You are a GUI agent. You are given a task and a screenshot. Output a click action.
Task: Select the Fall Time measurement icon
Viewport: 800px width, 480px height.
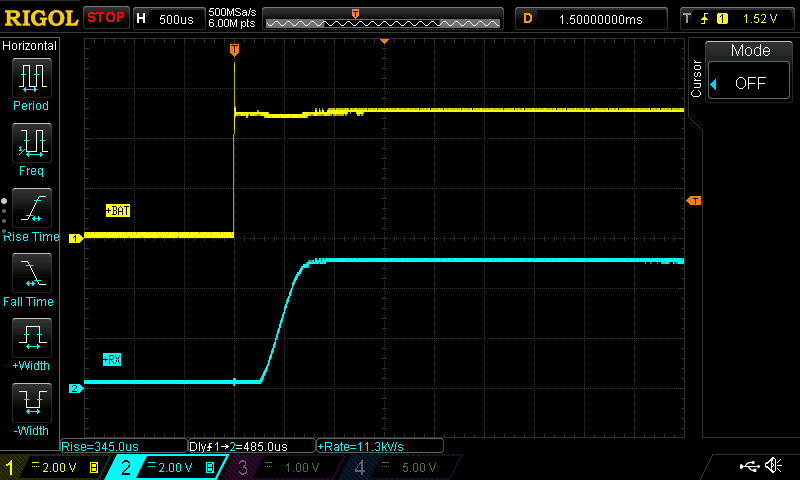(x=32, y=273)
